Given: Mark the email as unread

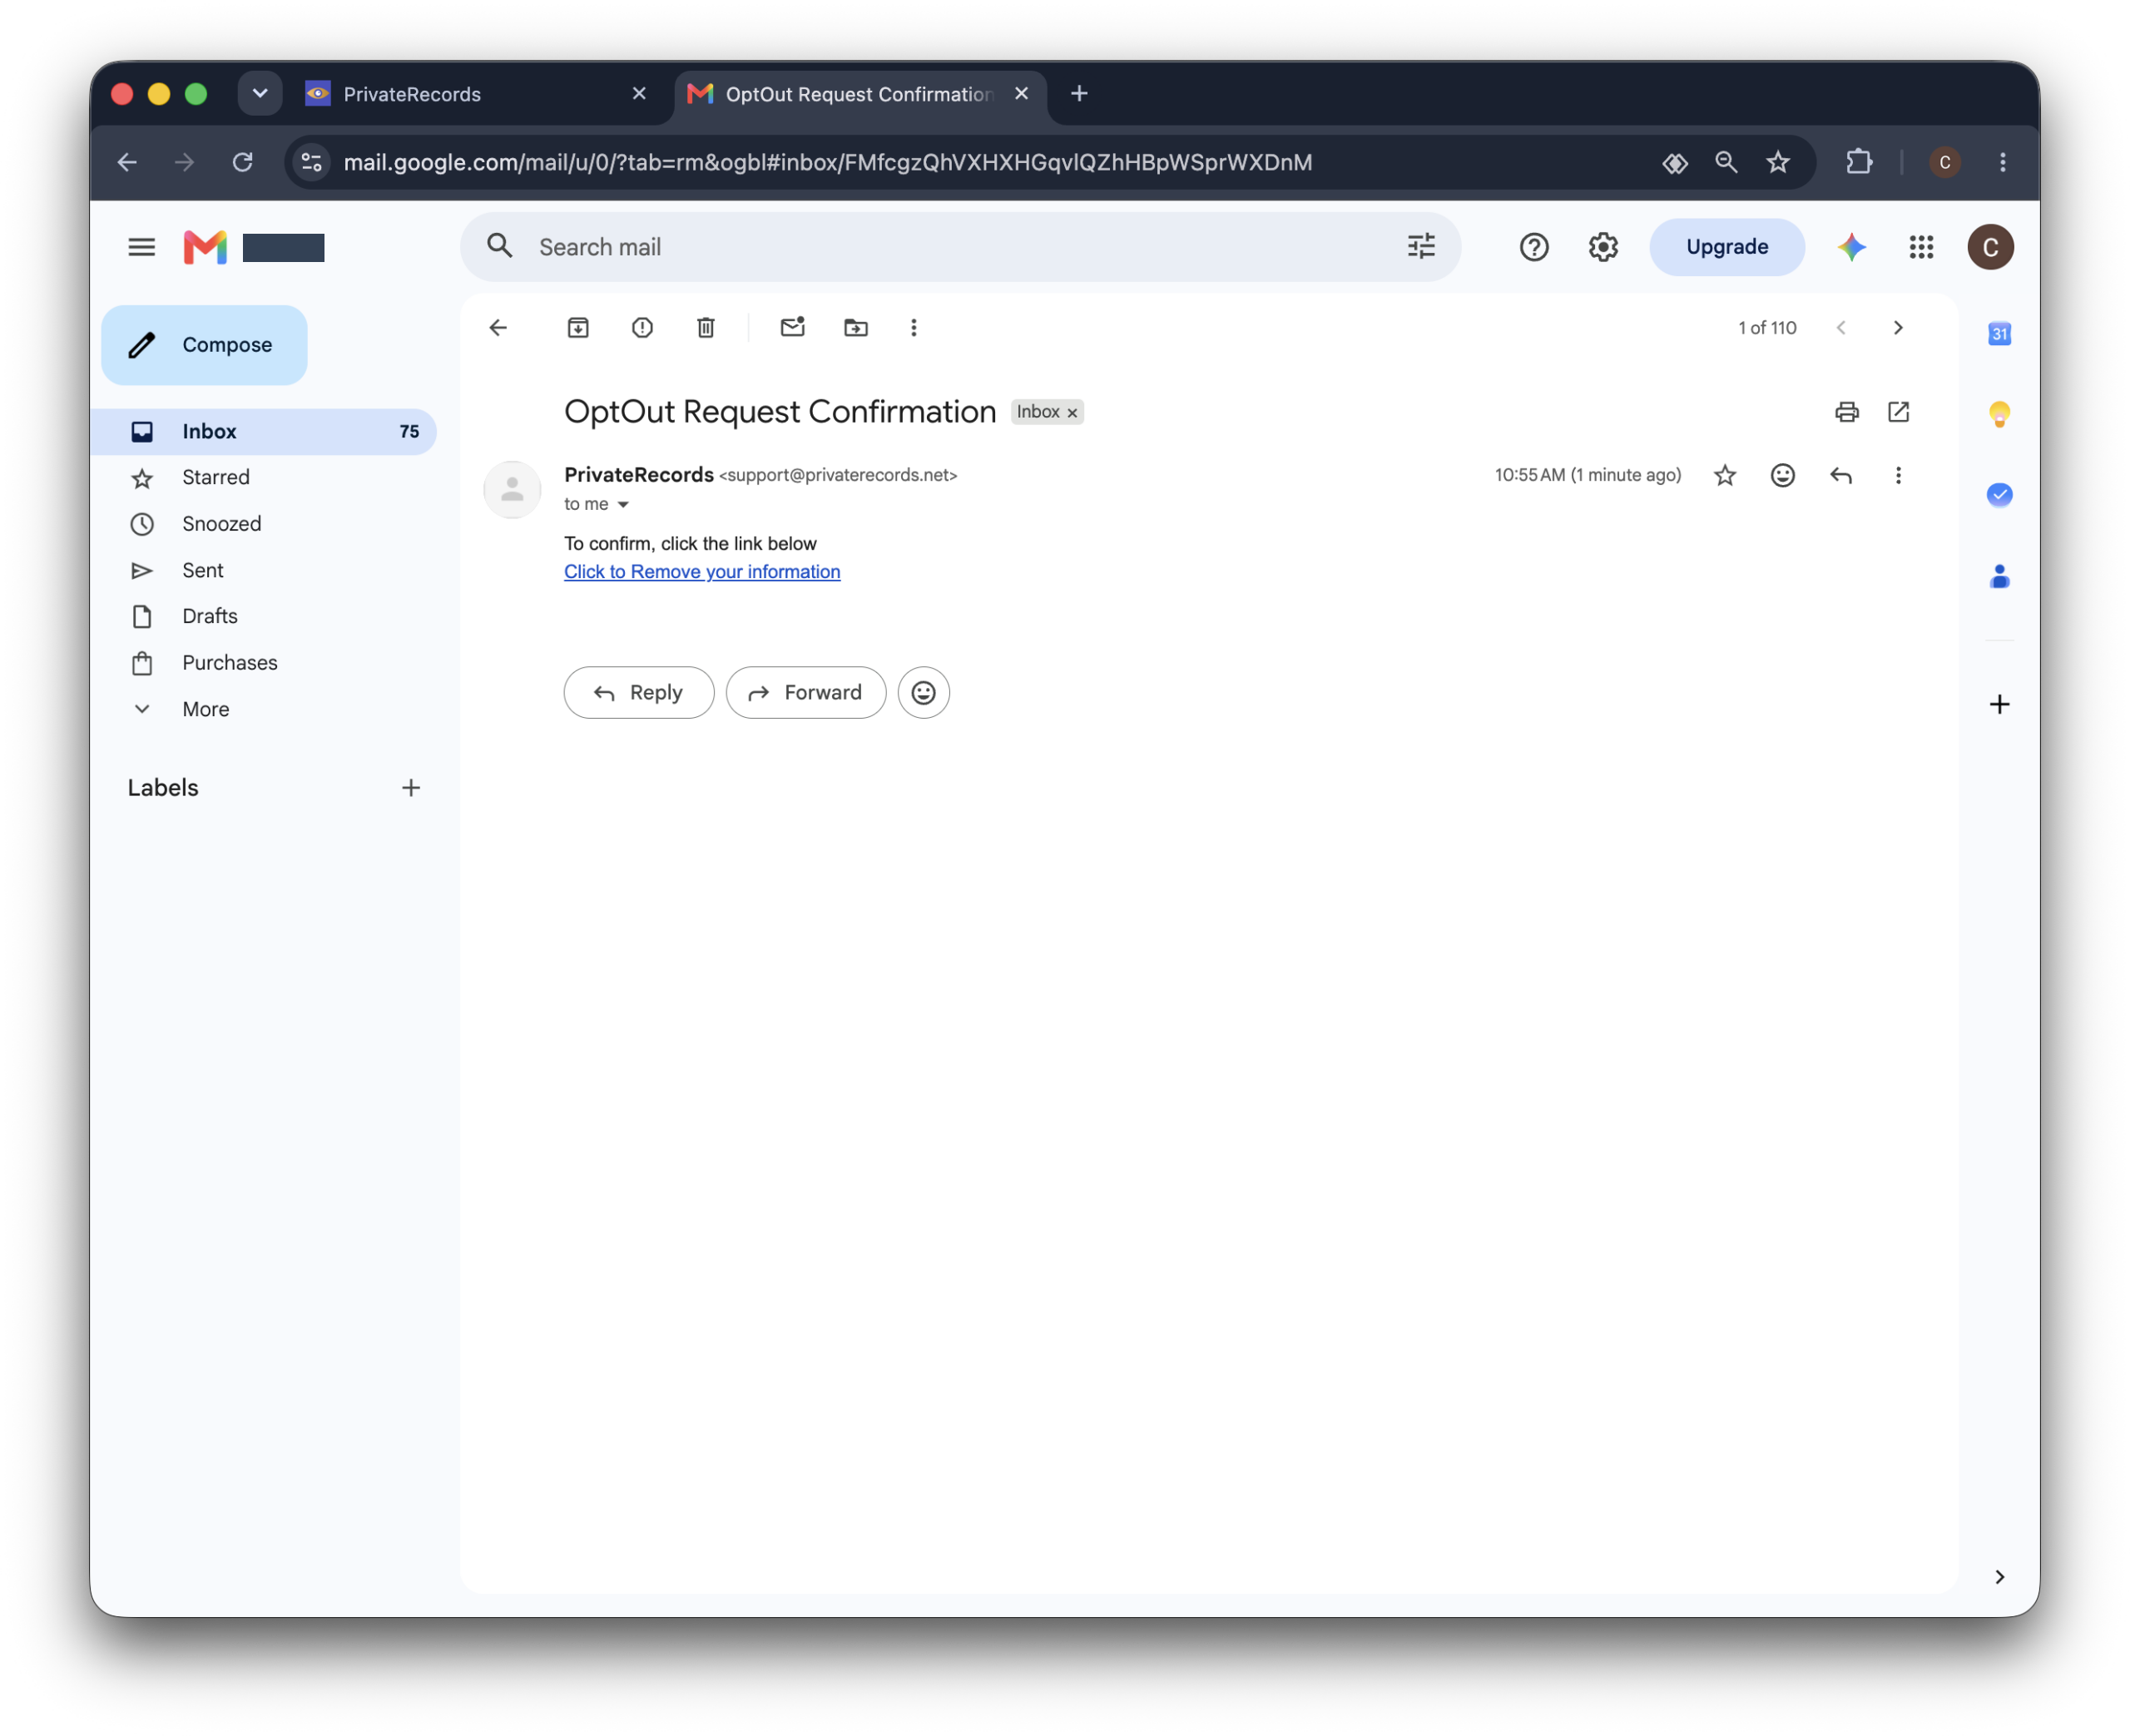Looking at the screenshot, I should 792,327.
